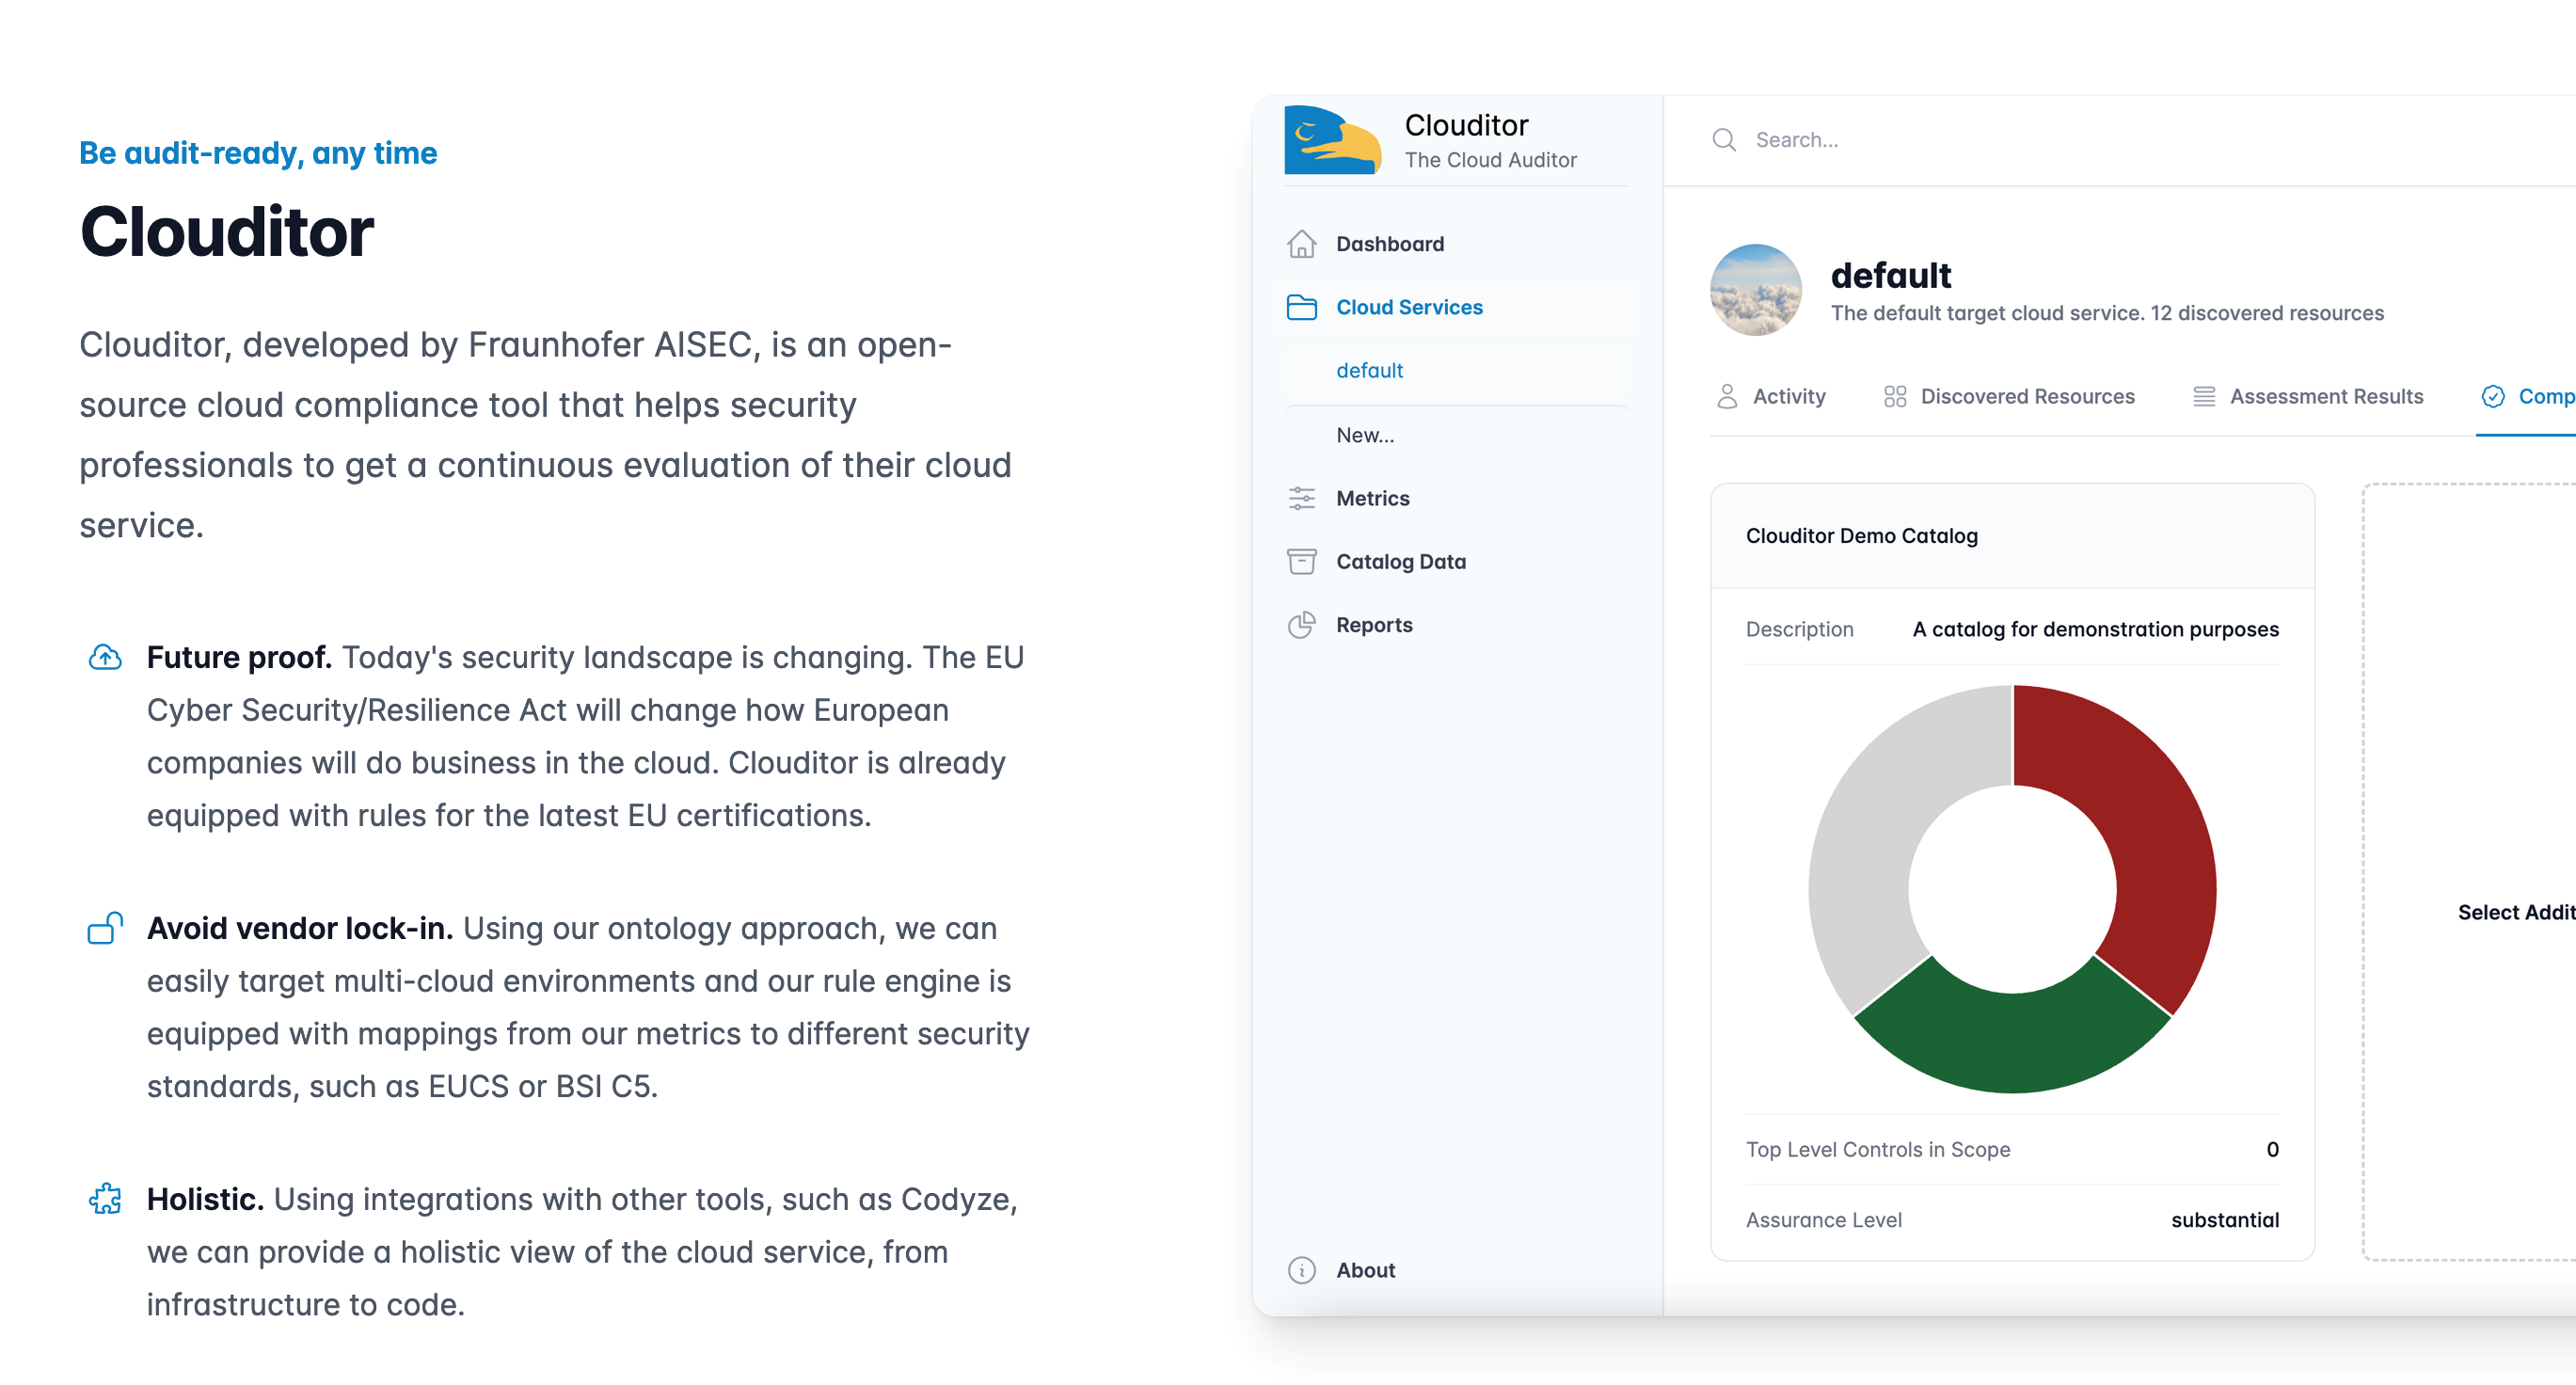This screenshot has width=2576, height=1385.
Task: Click the Dashboard house icon
Action: pyautogui.click(x=1301, y=244)
